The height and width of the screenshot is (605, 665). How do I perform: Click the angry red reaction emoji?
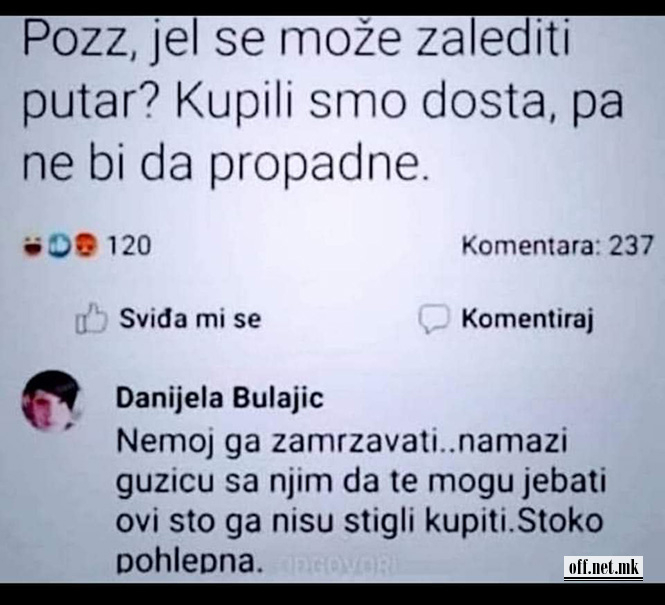pyautogui.click(x=87, y=246)
